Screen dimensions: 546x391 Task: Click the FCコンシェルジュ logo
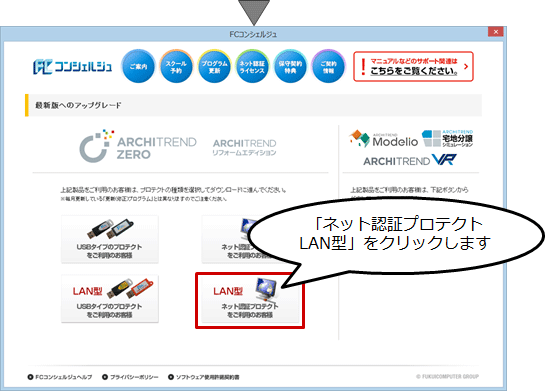click(72, 67)
